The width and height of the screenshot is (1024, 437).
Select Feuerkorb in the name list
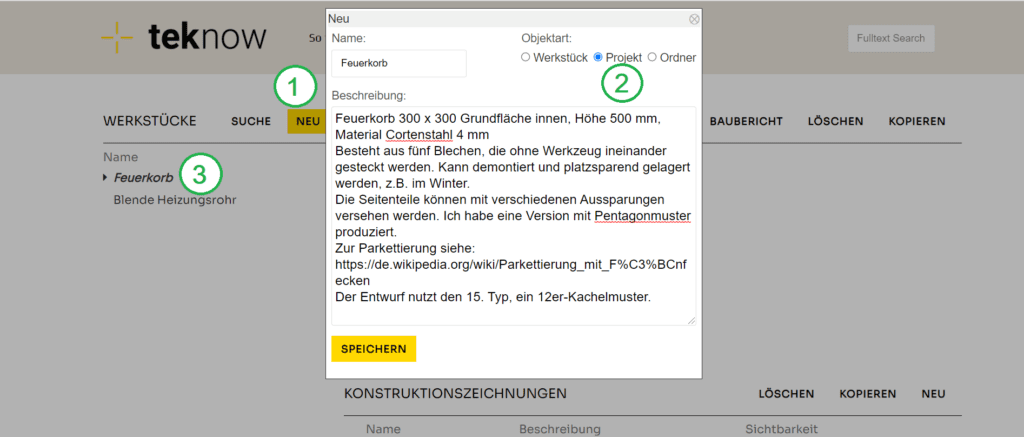click(x=144, y=178)
